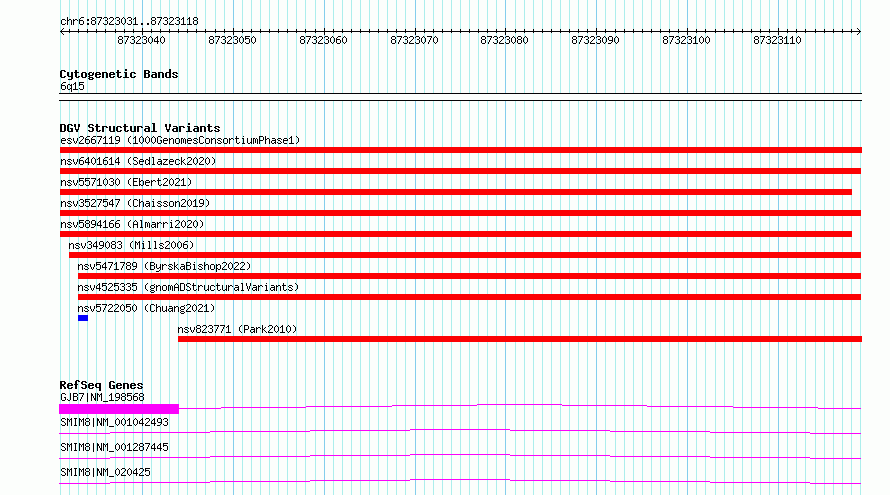Click ruler position 87323050
Screen dimensions: 890x495
tap(232, 40)
